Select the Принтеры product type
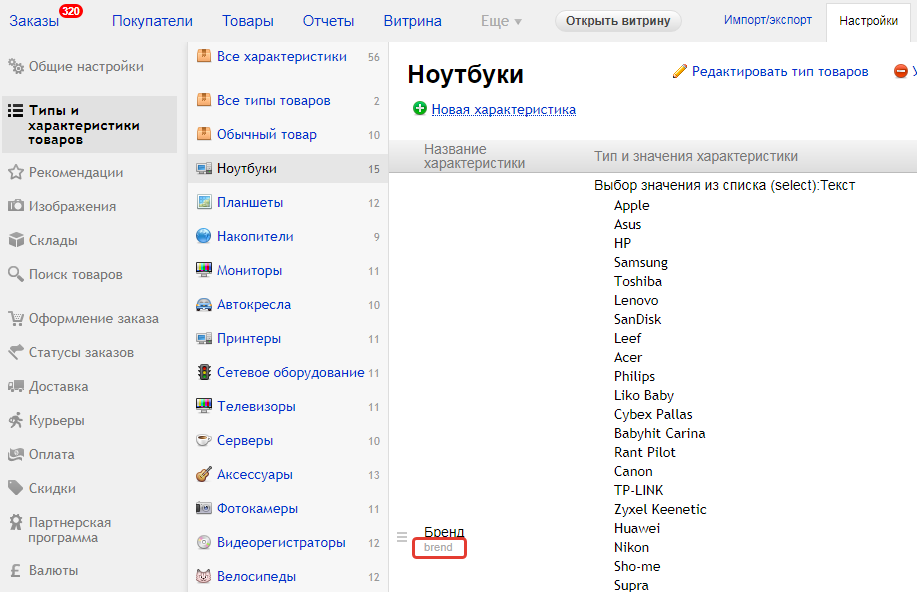 point(249,338)
